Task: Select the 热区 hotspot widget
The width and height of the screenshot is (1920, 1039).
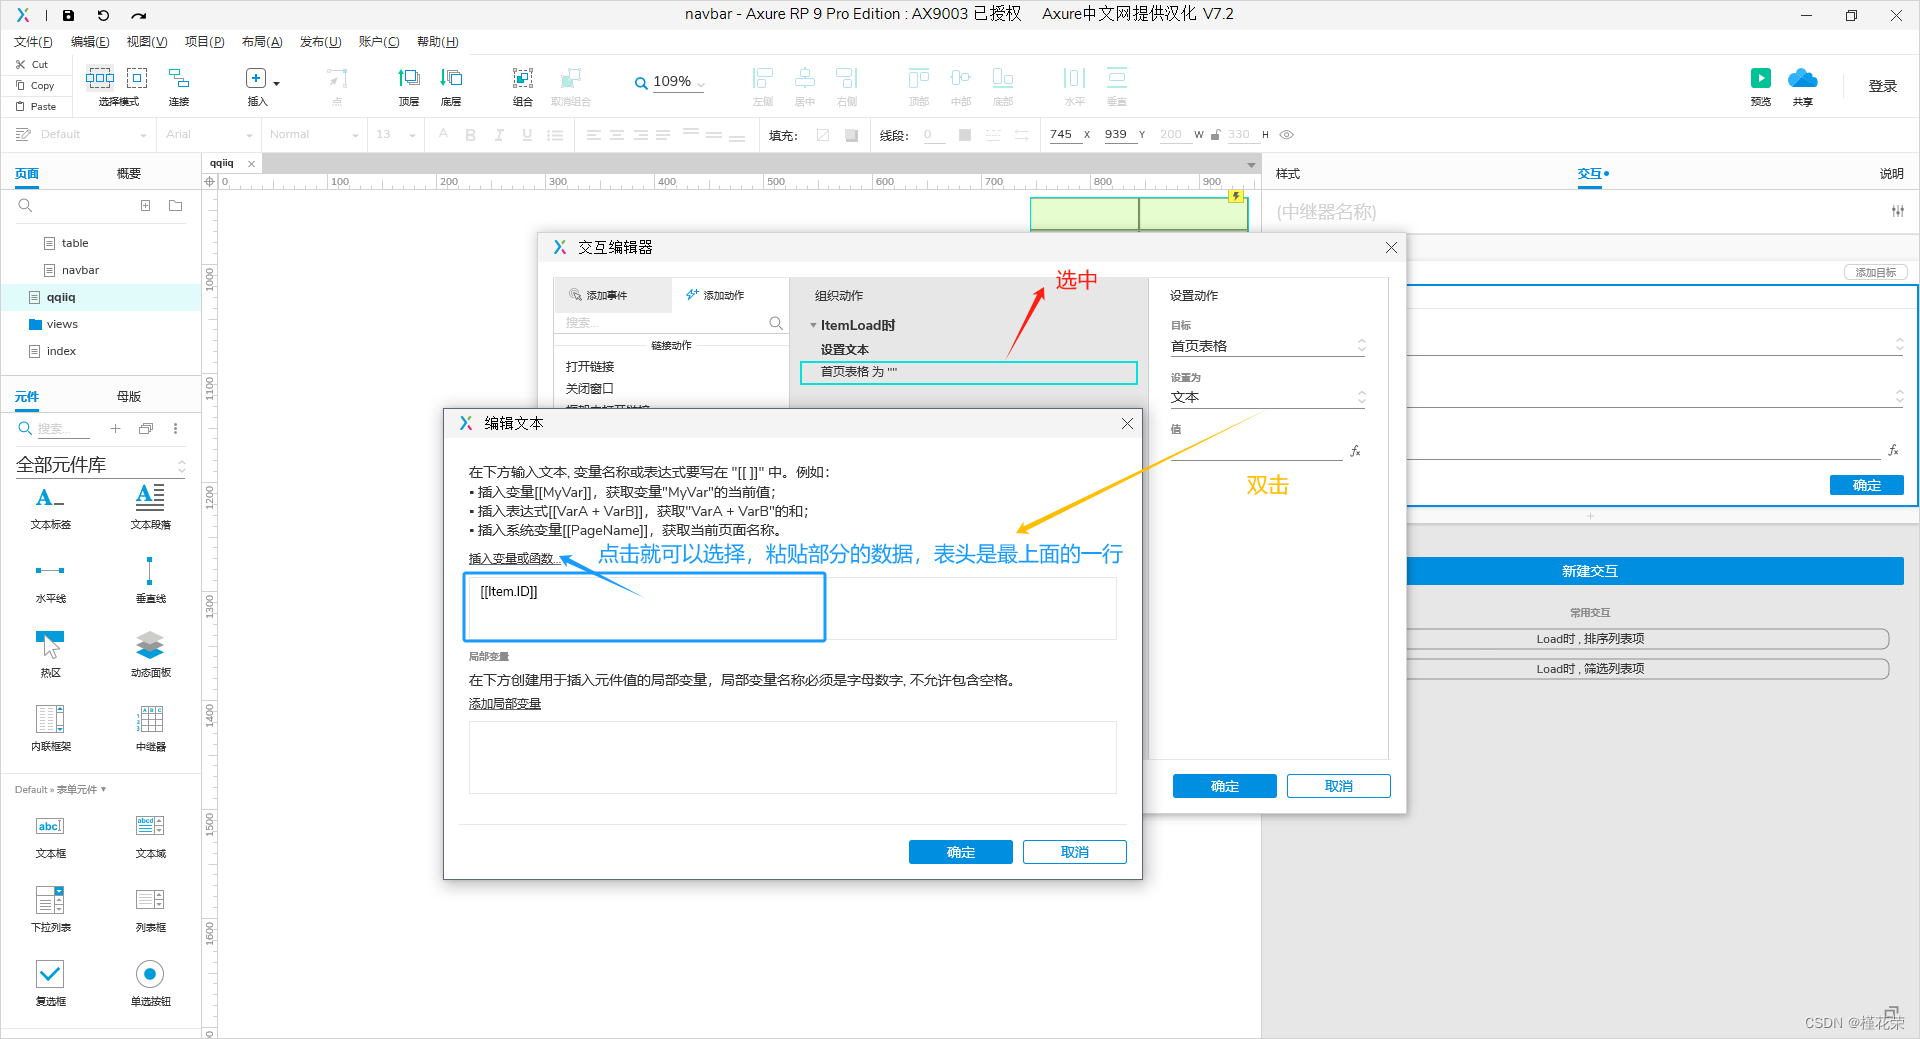Action: 50,654
